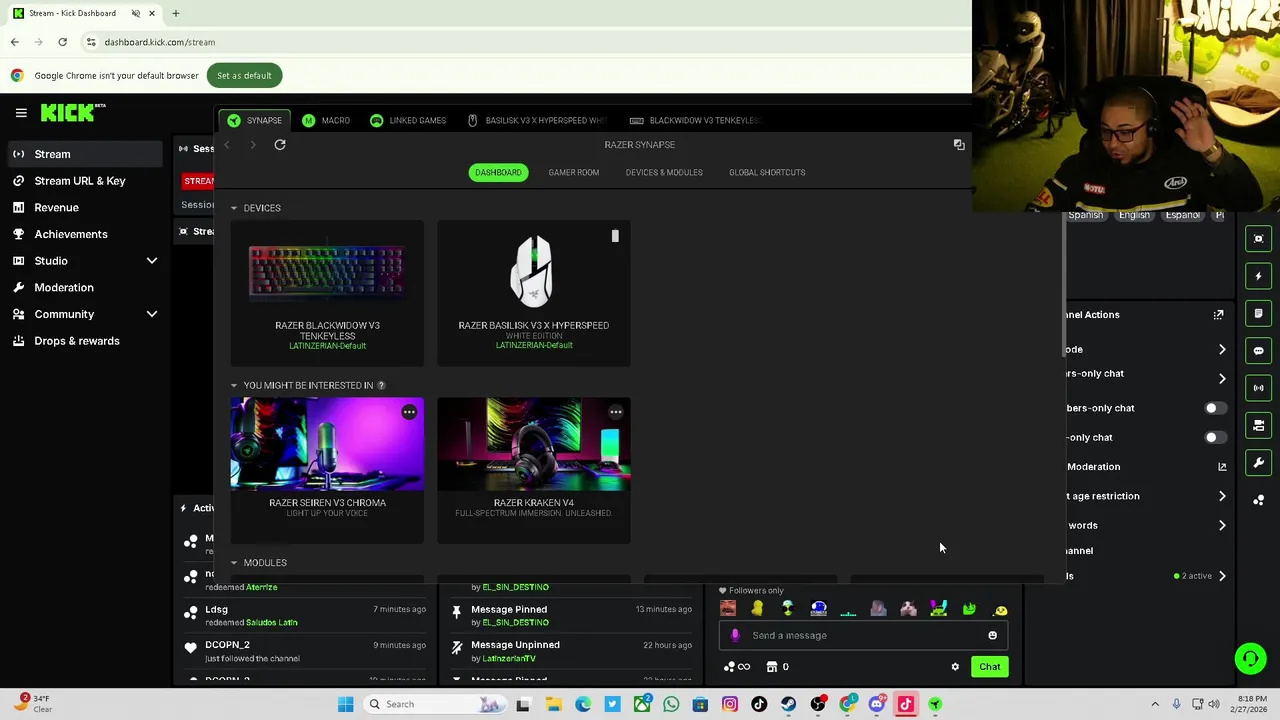This screenshot has width=1280, height=720.
Task: Open Stream URL & Key page
Action: tap(80, 181)
